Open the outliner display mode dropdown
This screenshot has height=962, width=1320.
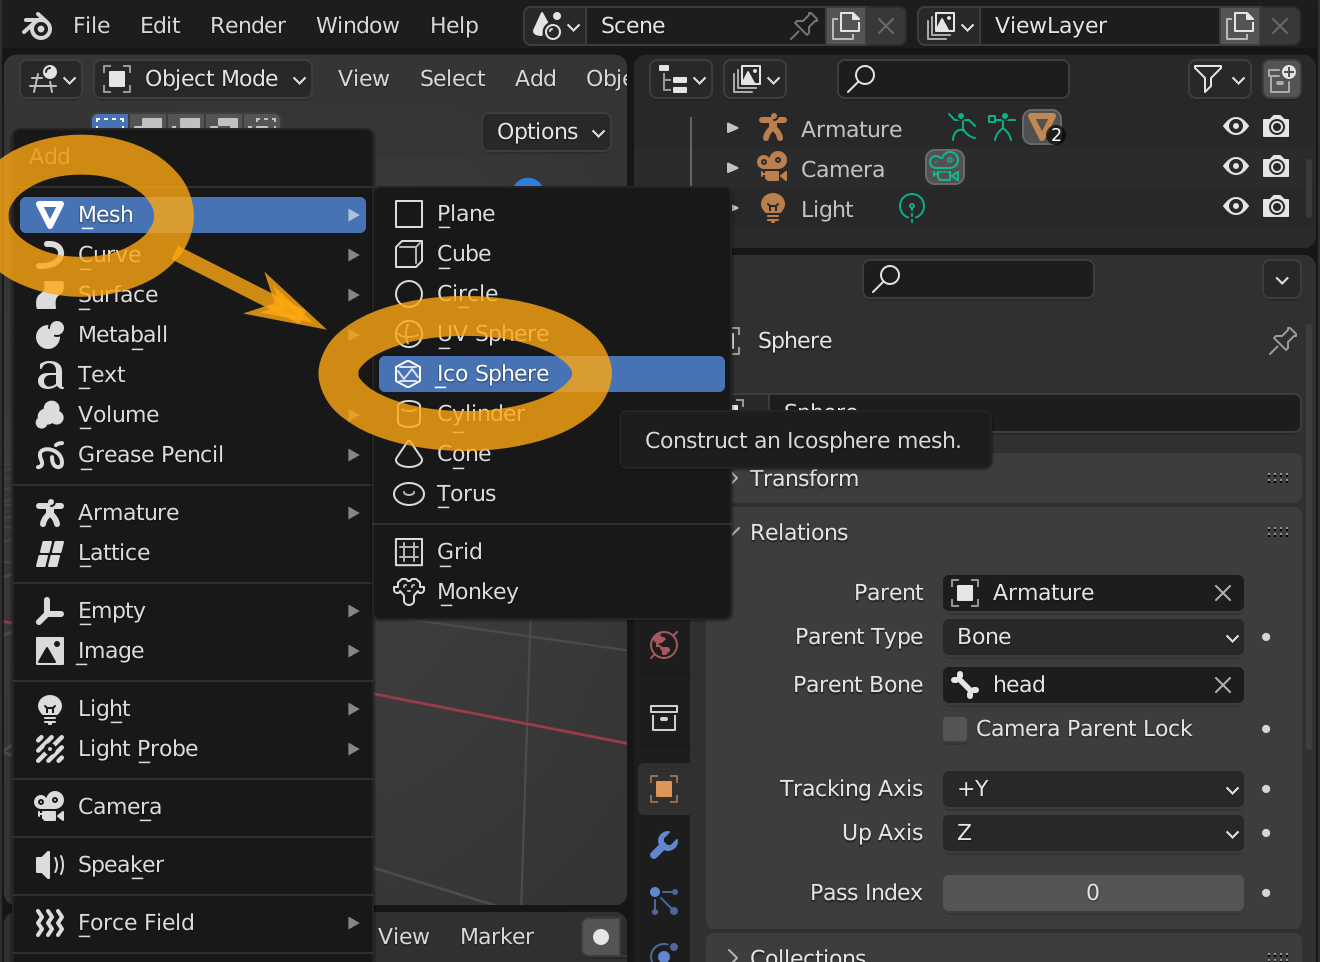pyautogui.click(x=681, y=79)
